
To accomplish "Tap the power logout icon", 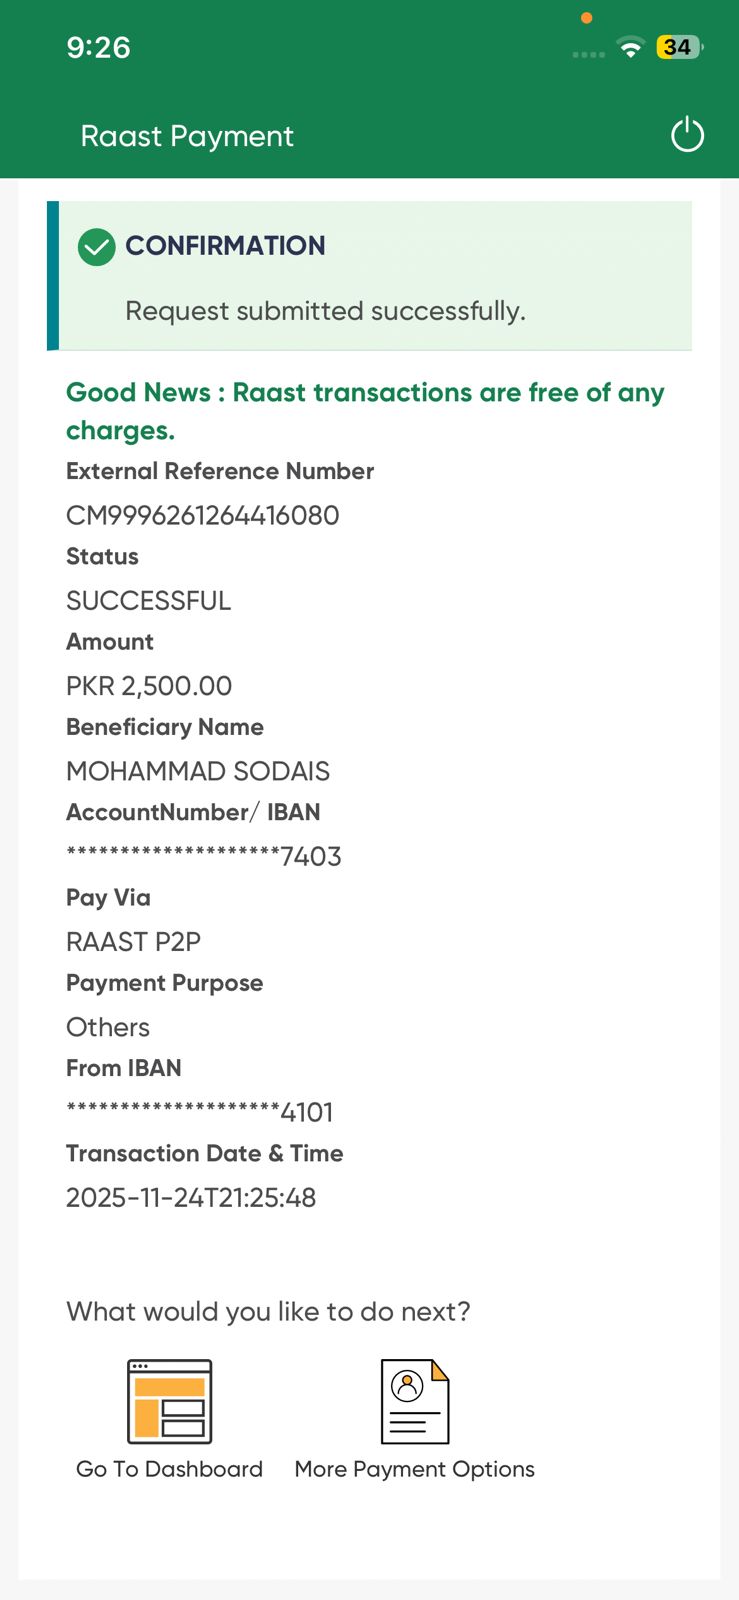I will click(x=687, y=135).
